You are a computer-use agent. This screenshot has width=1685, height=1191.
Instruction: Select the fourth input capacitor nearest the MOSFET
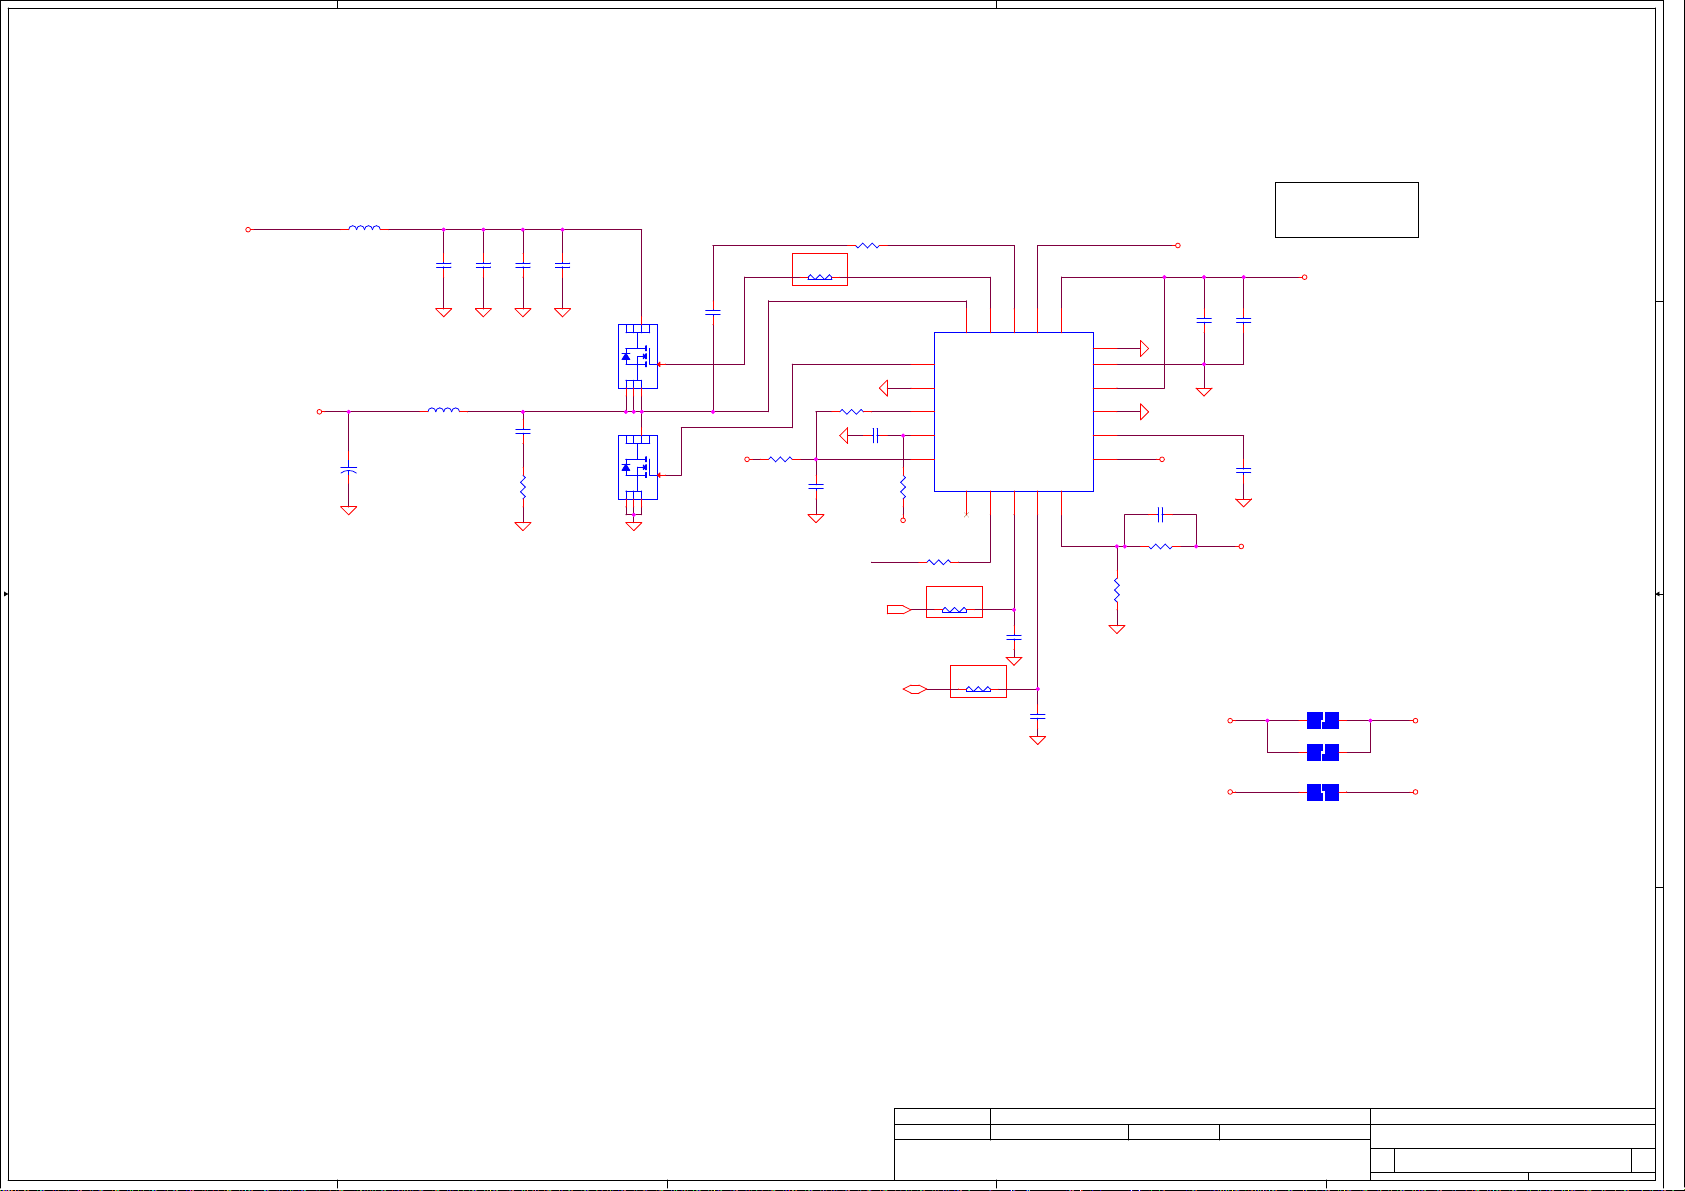click(562, 265)
